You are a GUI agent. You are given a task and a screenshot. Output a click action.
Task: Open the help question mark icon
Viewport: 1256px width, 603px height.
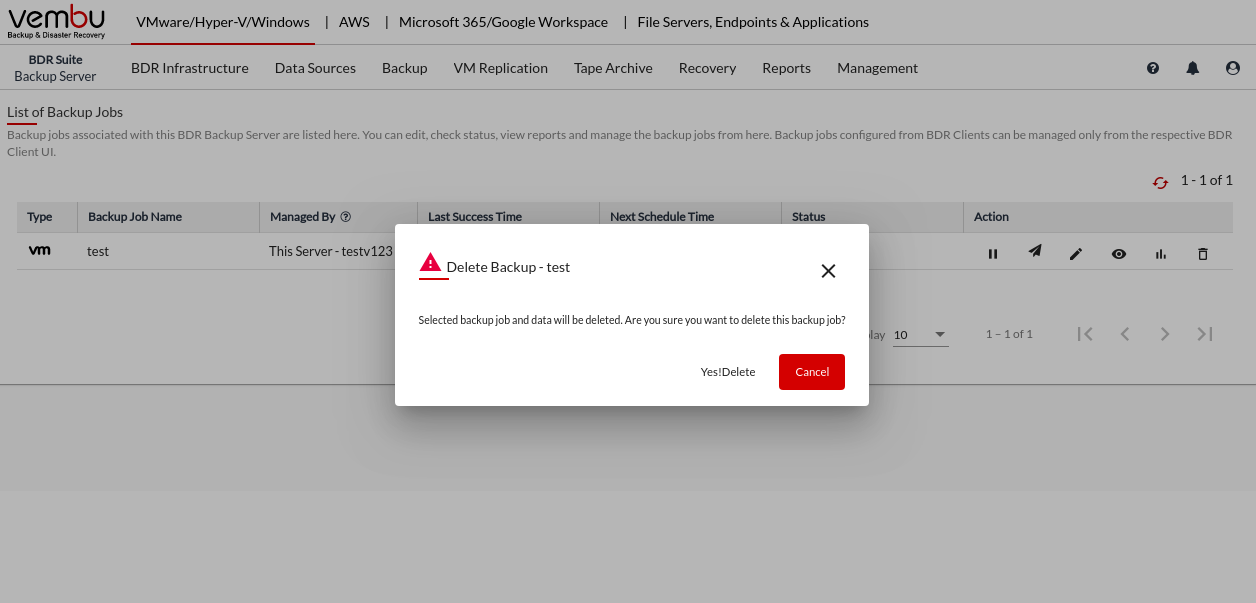pos(1153,68)
